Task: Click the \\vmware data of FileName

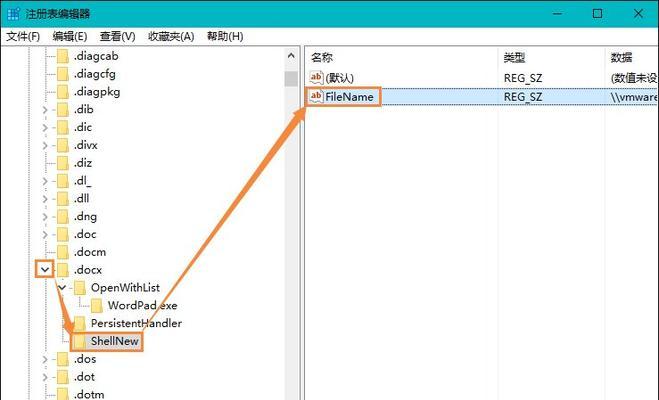Action: pyautogui.click(x=634, y=97)
